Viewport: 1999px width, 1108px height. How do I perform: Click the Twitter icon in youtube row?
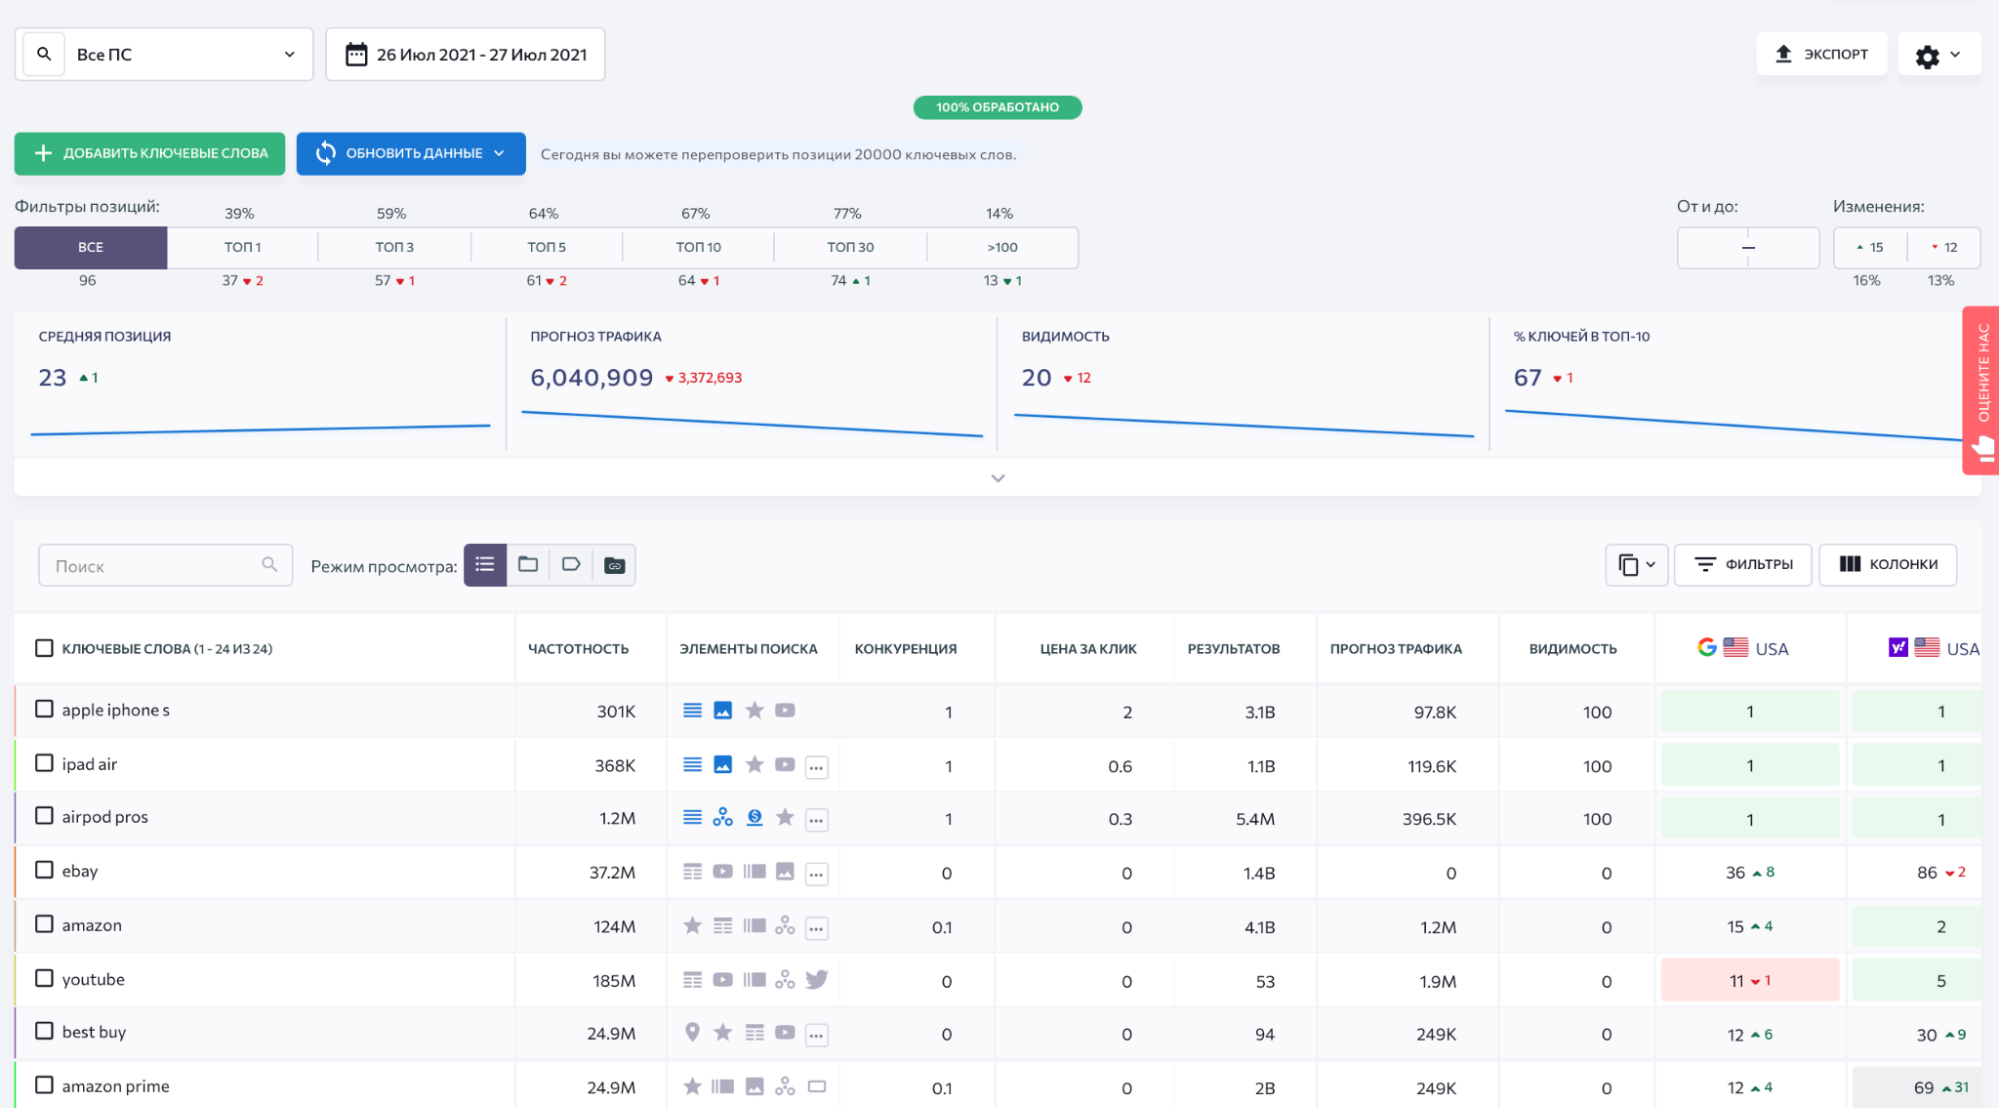pos(817,980)
